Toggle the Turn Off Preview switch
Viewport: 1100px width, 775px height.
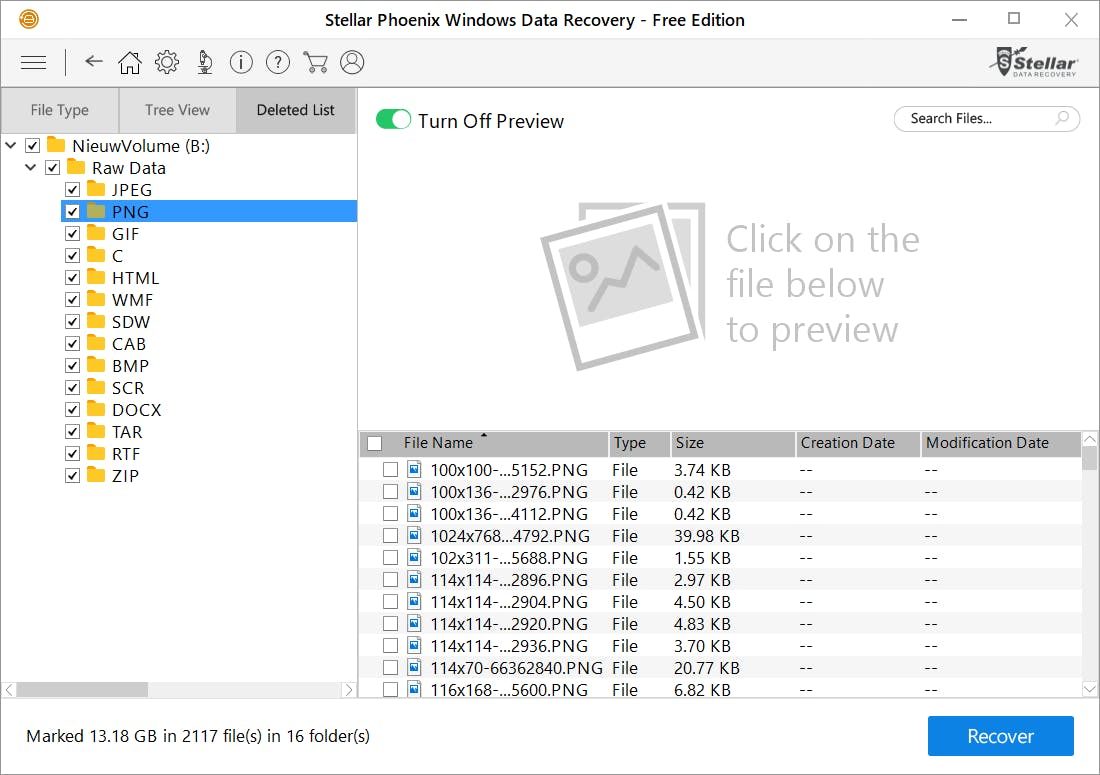394,120
